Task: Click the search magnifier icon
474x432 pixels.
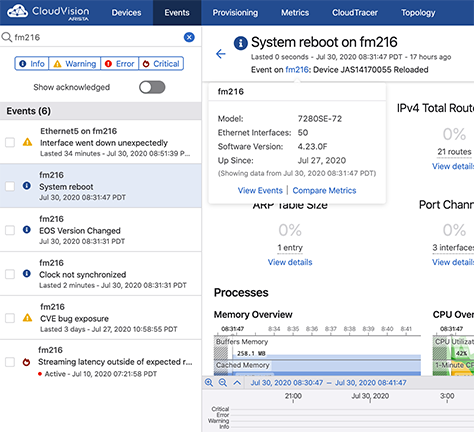Action: 7,37
